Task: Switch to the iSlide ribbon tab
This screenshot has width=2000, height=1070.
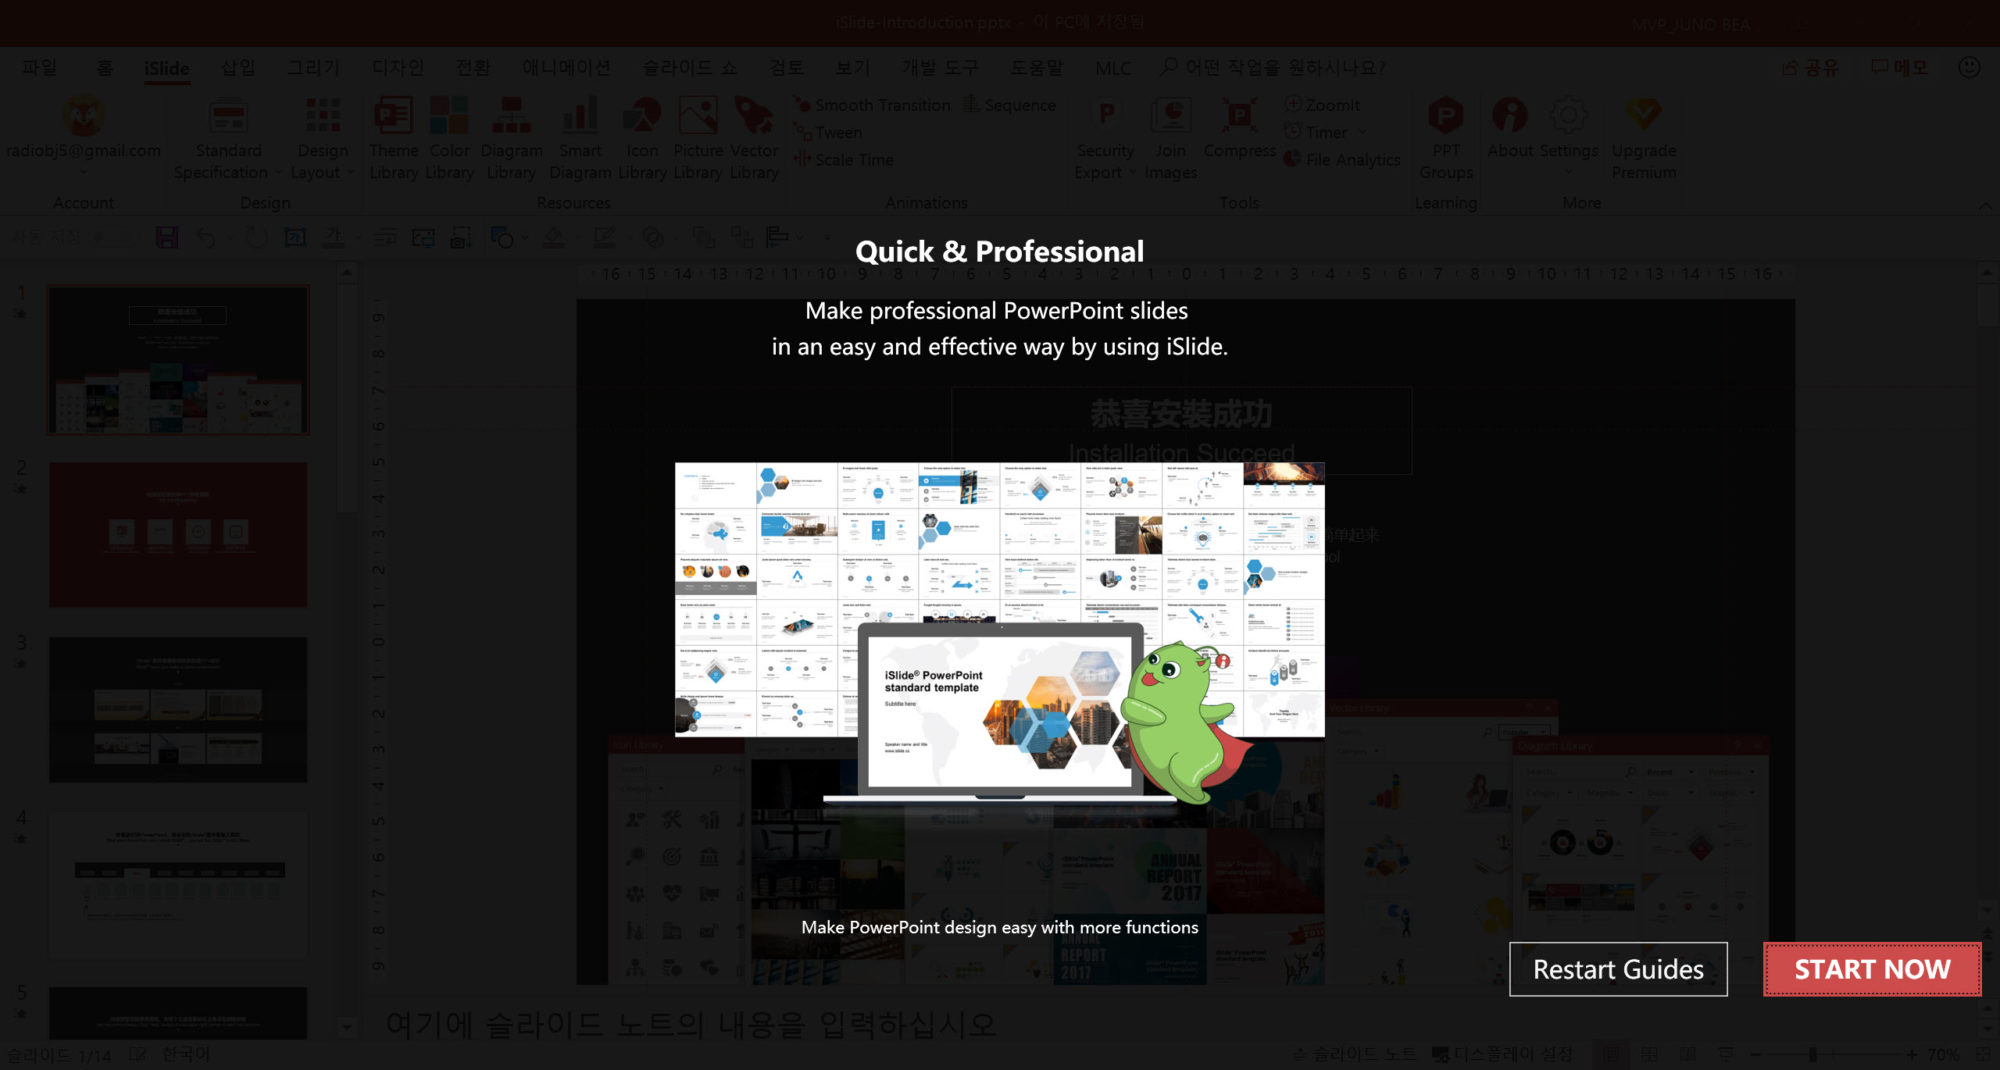Action: 166,68
